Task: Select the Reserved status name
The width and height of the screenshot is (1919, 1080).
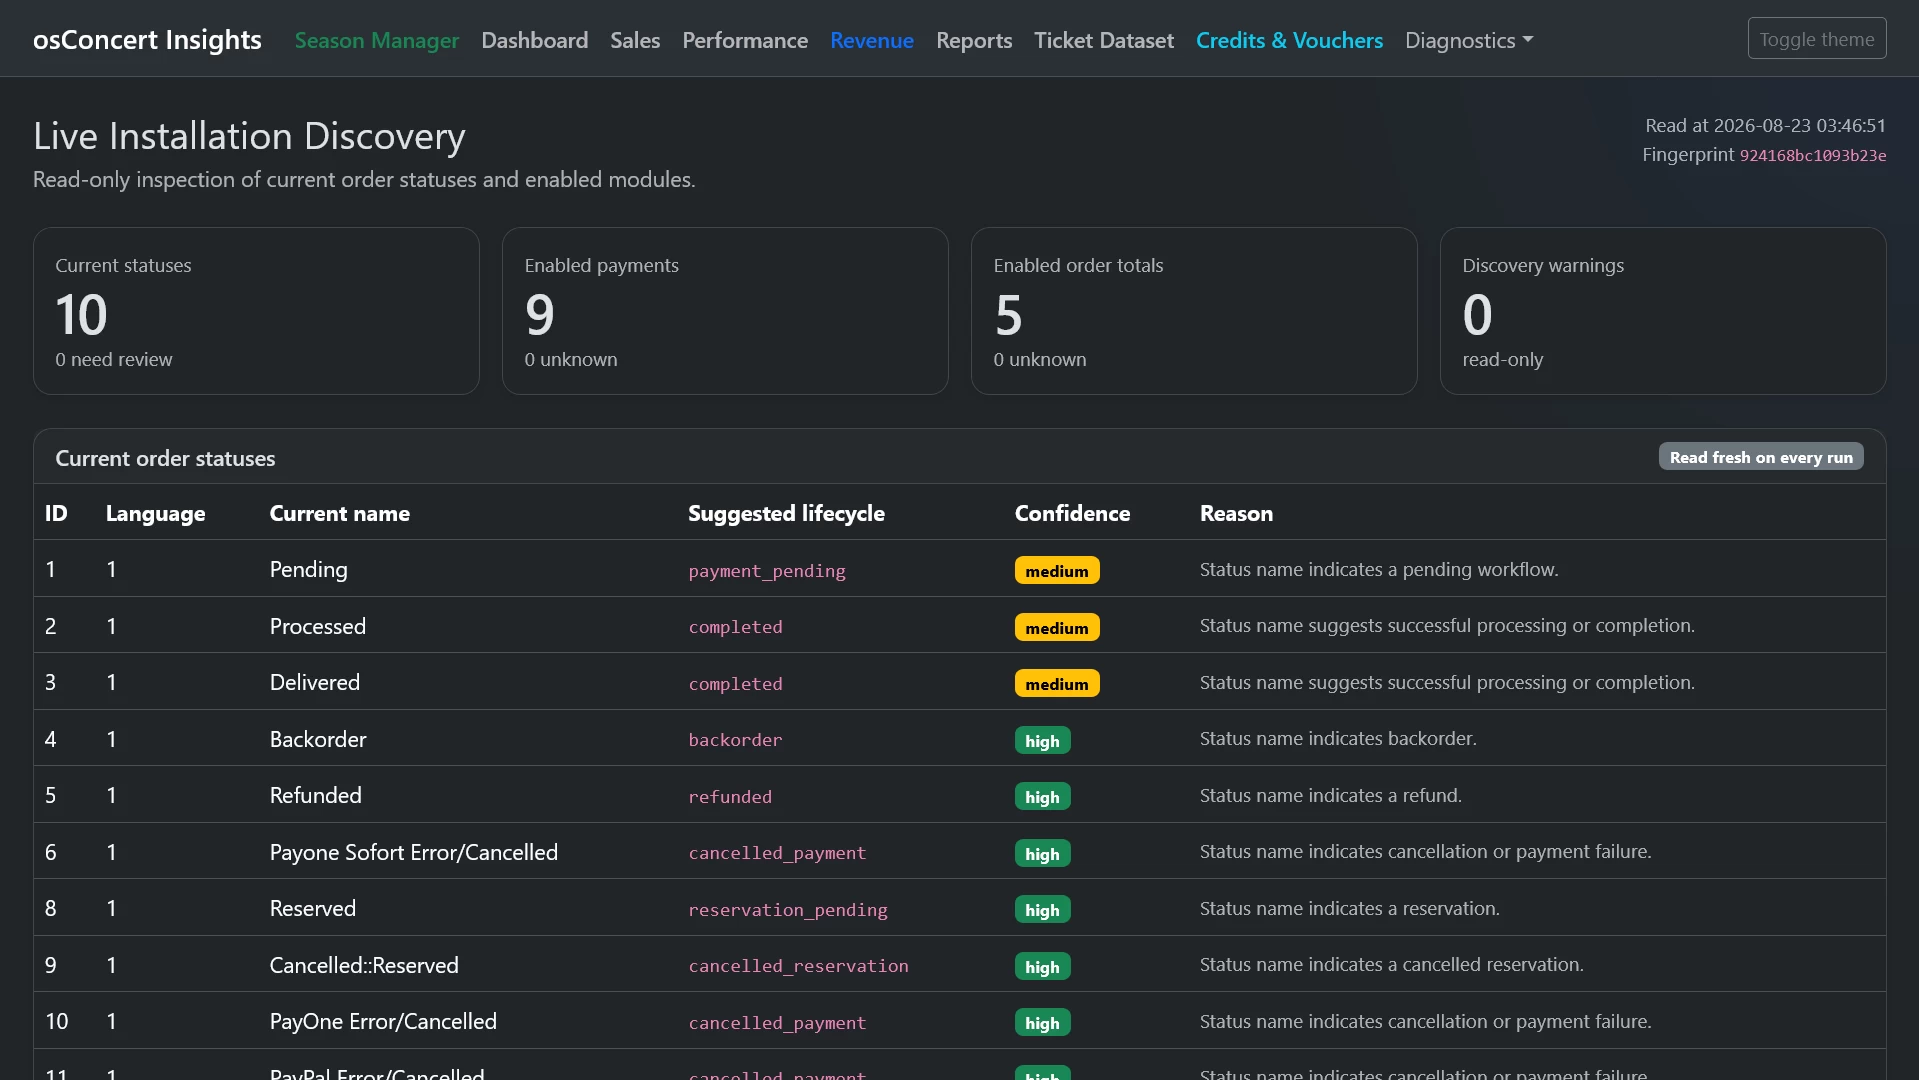Action: [312, 908]
